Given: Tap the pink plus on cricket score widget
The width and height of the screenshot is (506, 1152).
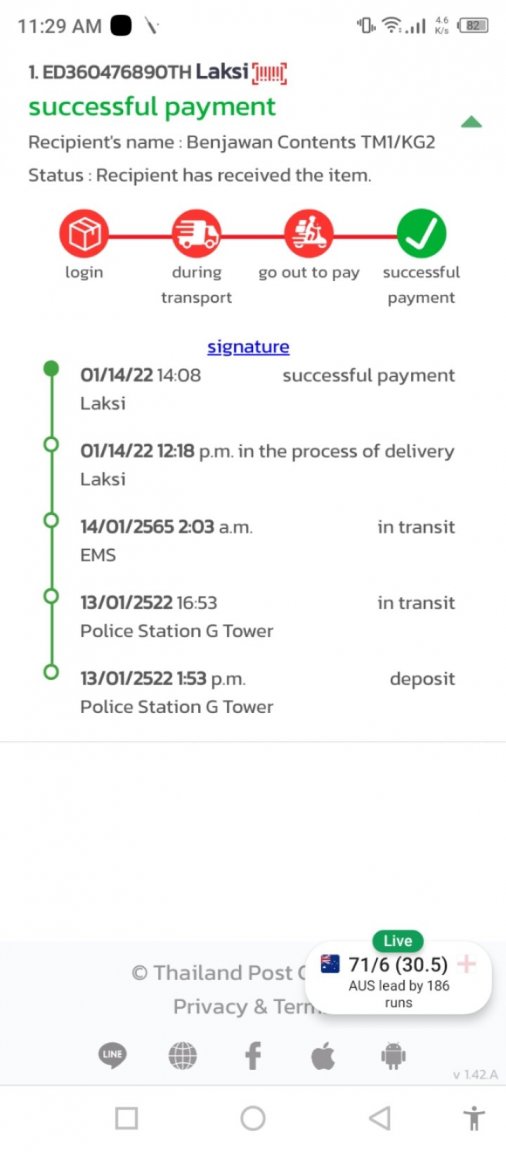Looking at the screenshot, I should (466, 964).
